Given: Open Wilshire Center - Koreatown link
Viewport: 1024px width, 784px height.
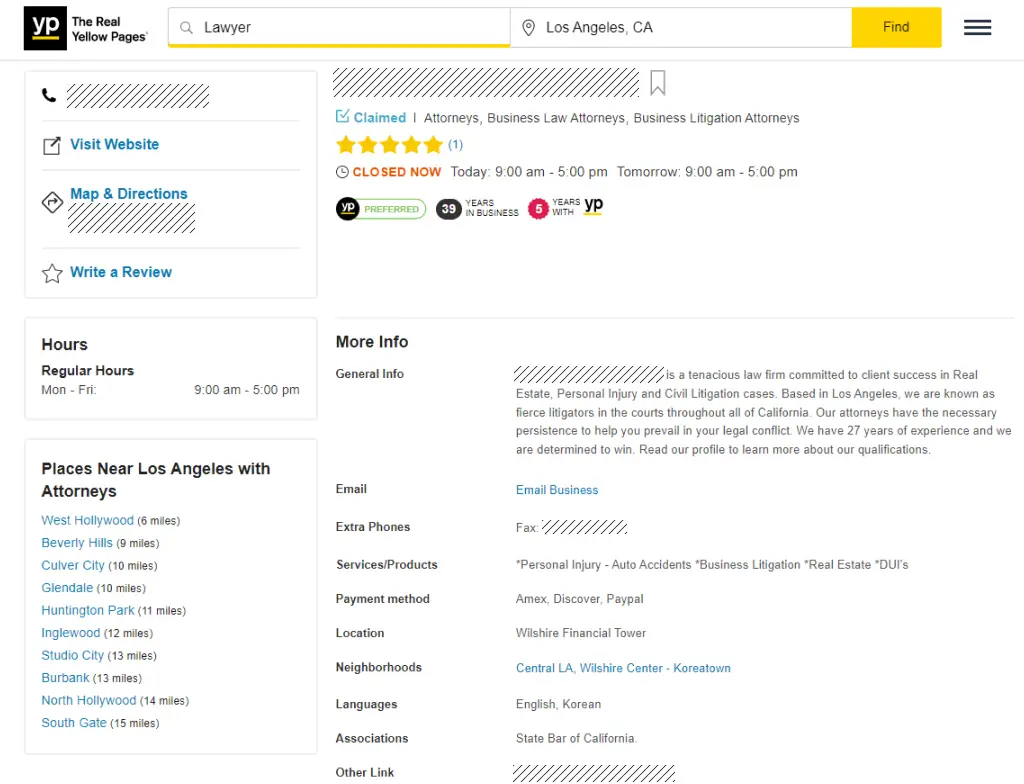Looking at the screenshot, I should 655,668.
